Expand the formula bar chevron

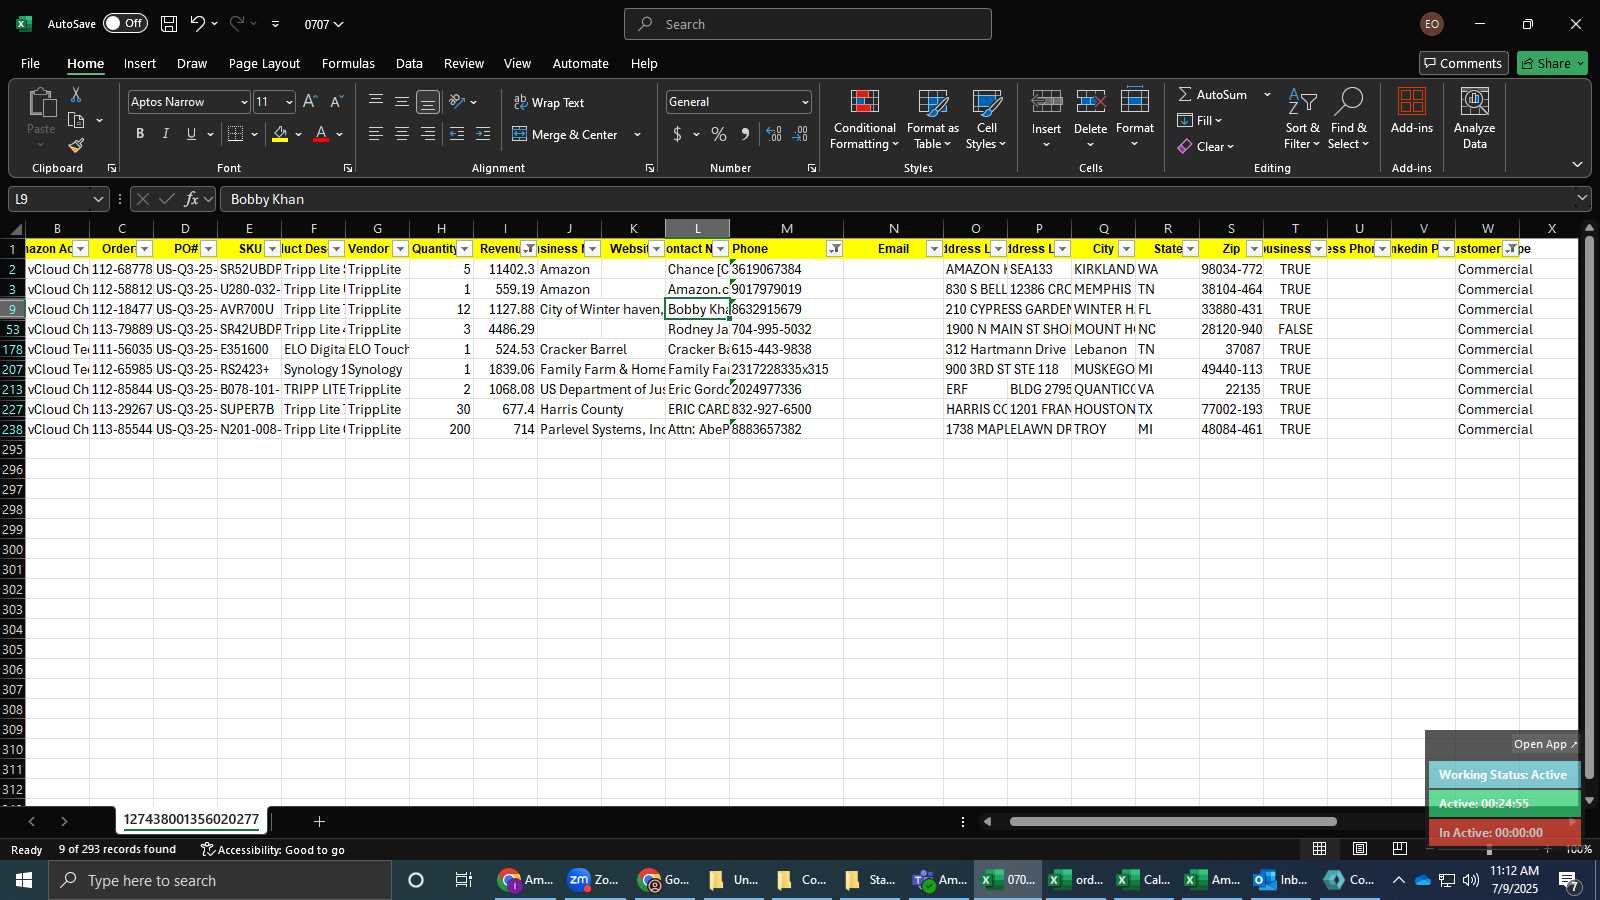pos(1582,198)
